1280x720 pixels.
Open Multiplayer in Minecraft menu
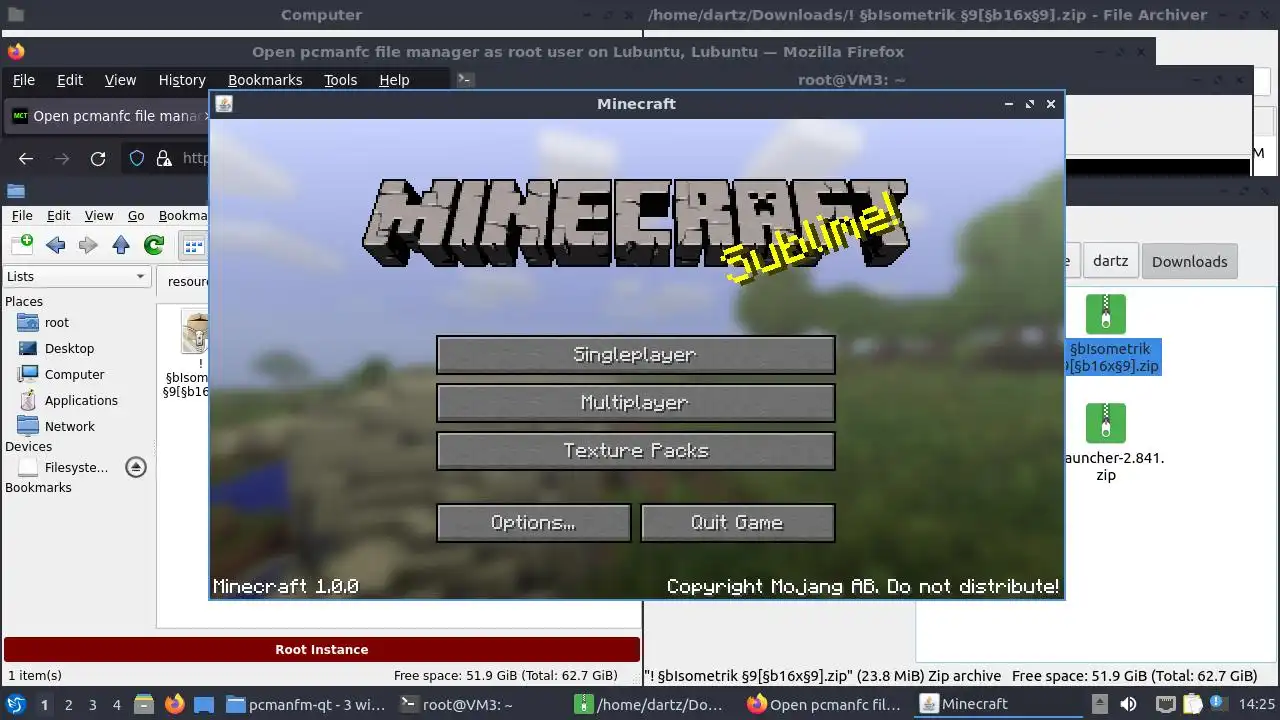pyautogui.click(x=635, y=403)
